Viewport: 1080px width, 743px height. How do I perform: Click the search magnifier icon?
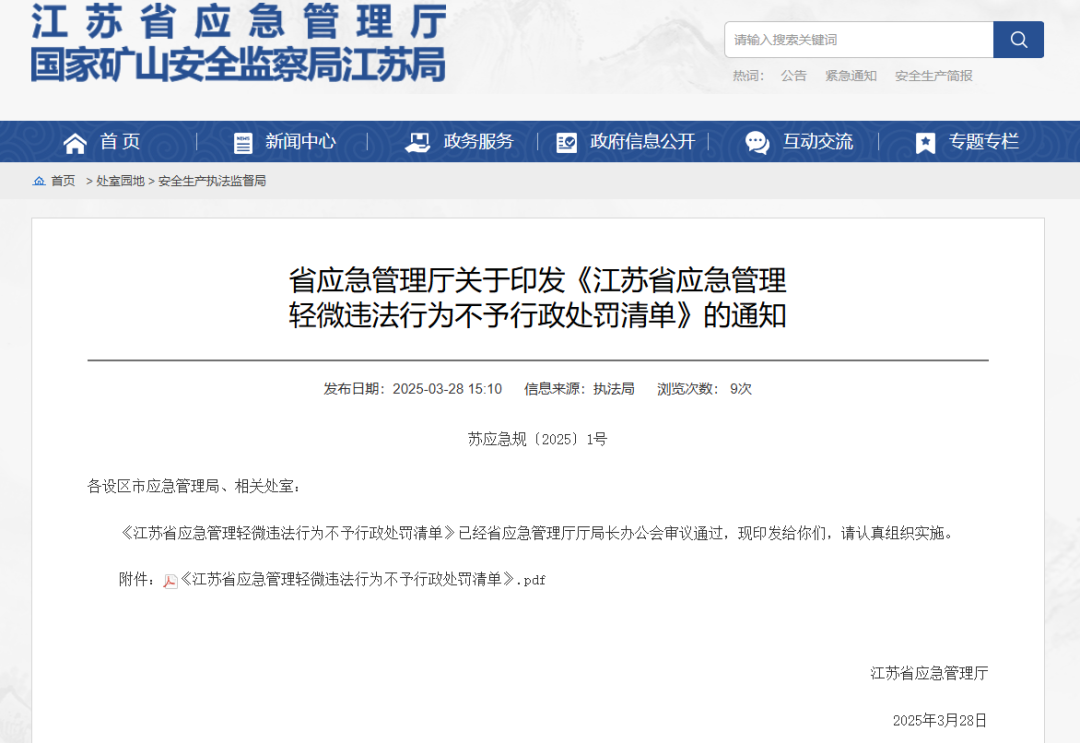tap(1018, 39)
